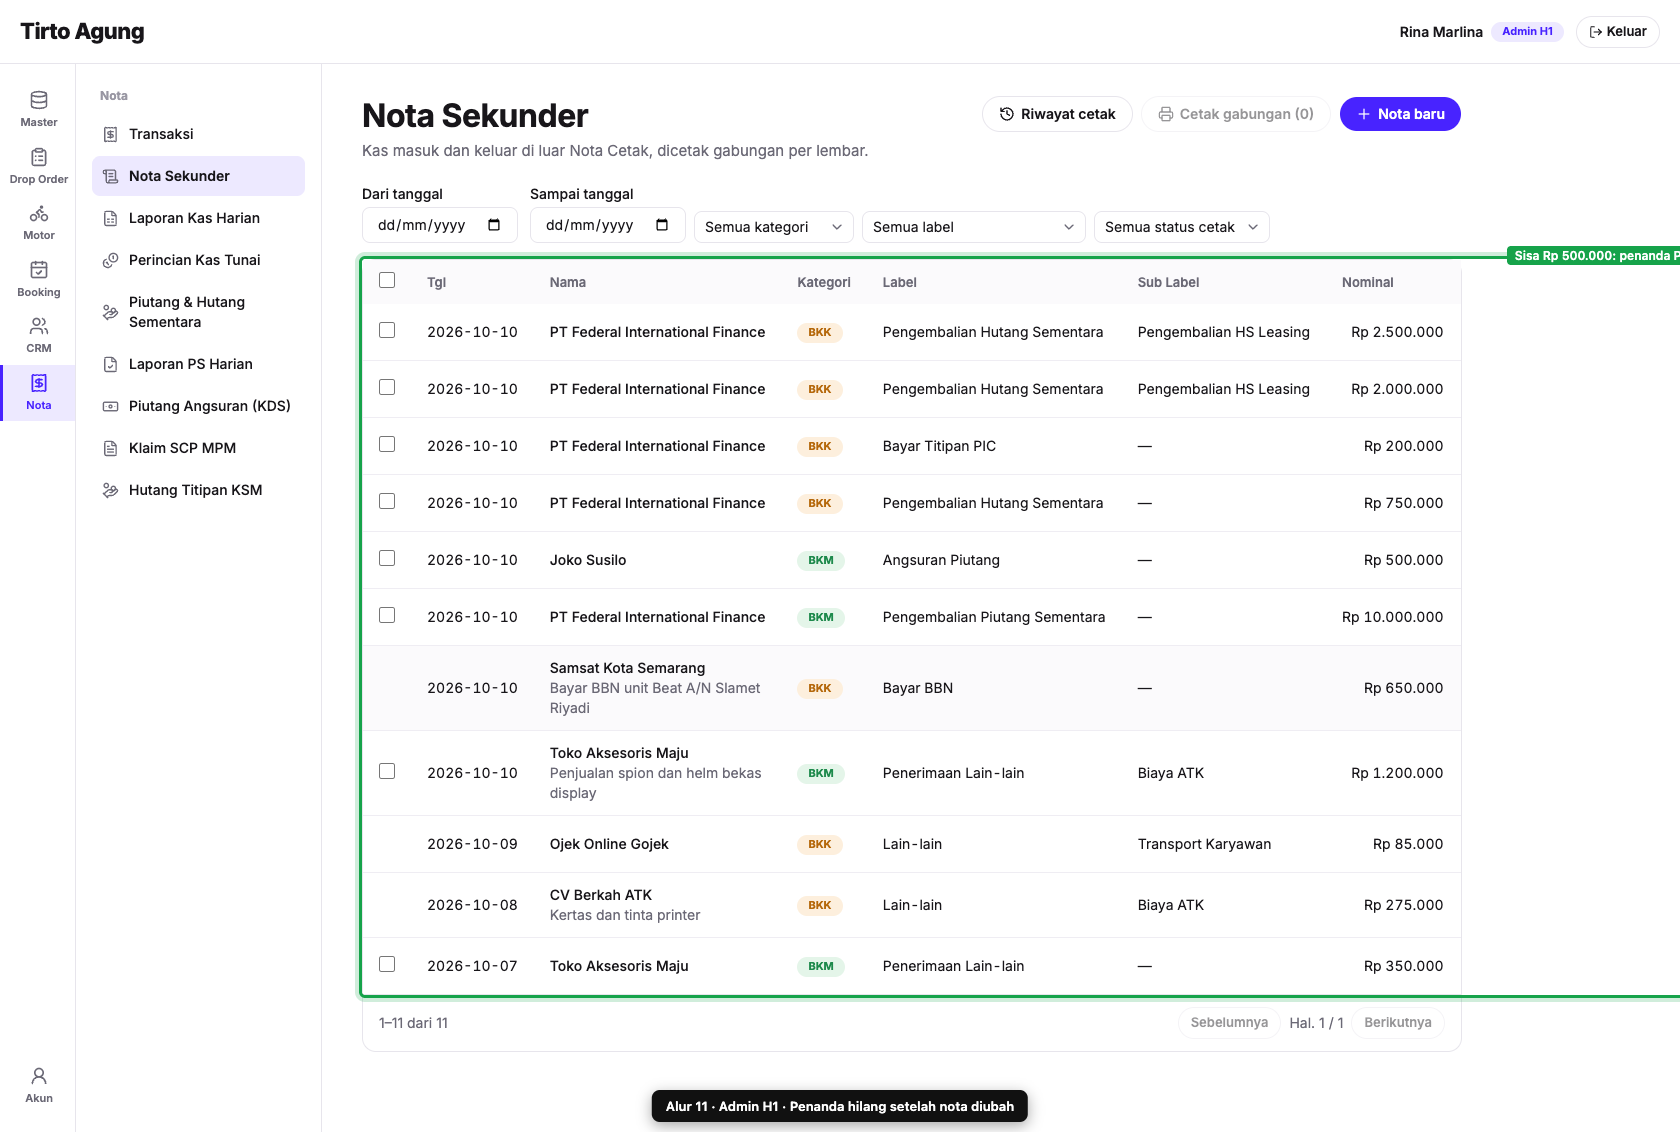This screenshot has width=1680, height=1132.
Task: Go to Piutang & Hutang Sementara
Action: point(198,312)
